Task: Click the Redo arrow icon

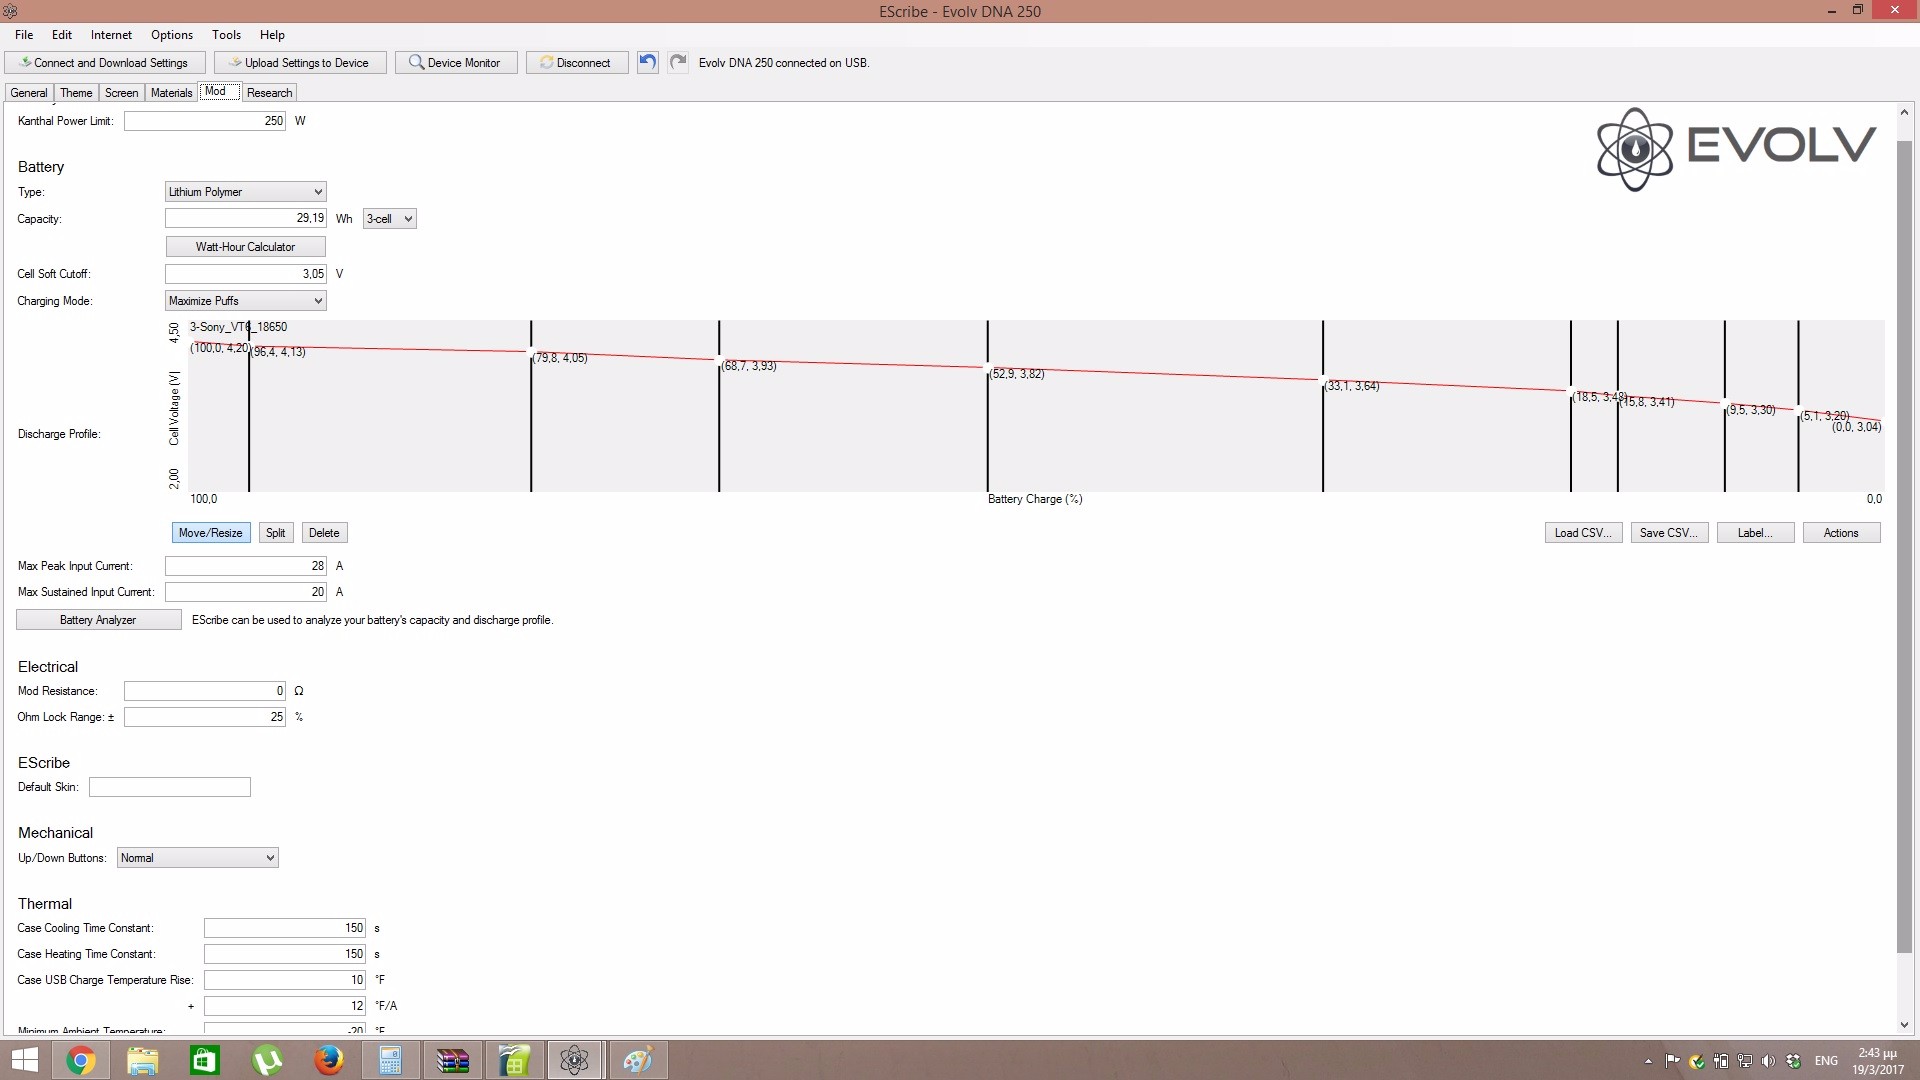Action: click(678, 62)
